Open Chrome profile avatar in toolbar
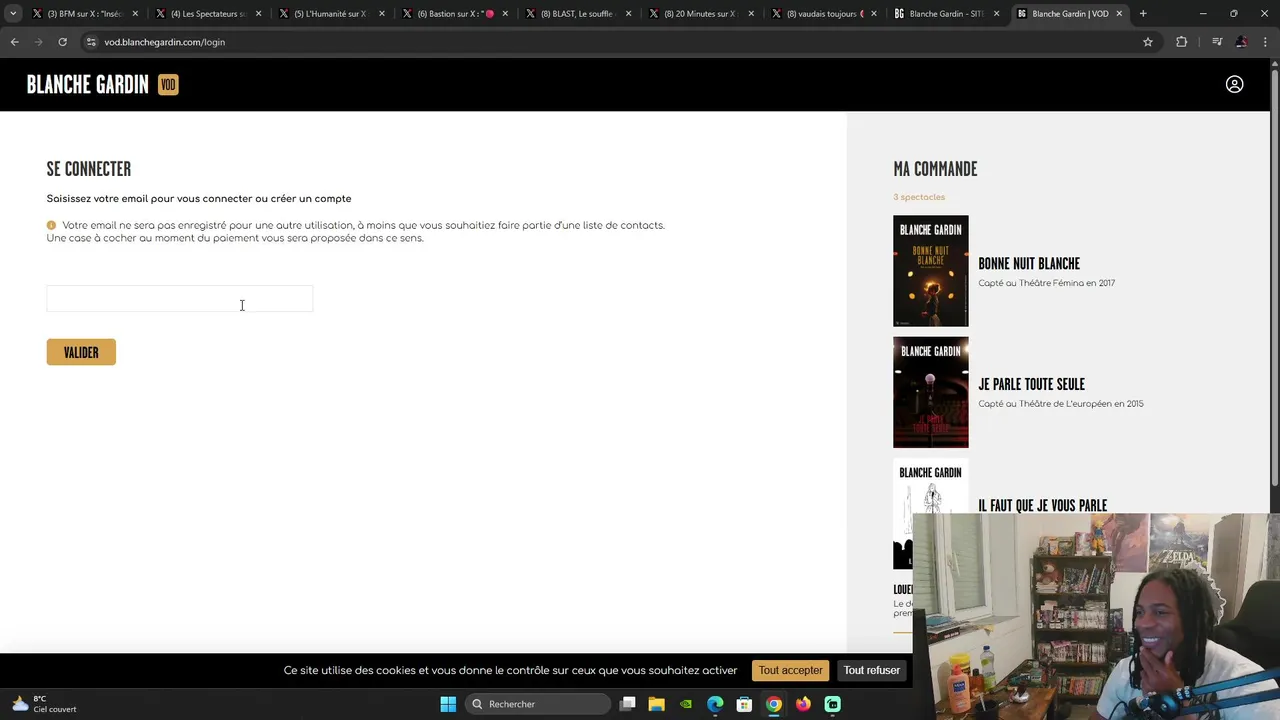The width and height of the screenshot is (1280, 720). pos(1241,42)
